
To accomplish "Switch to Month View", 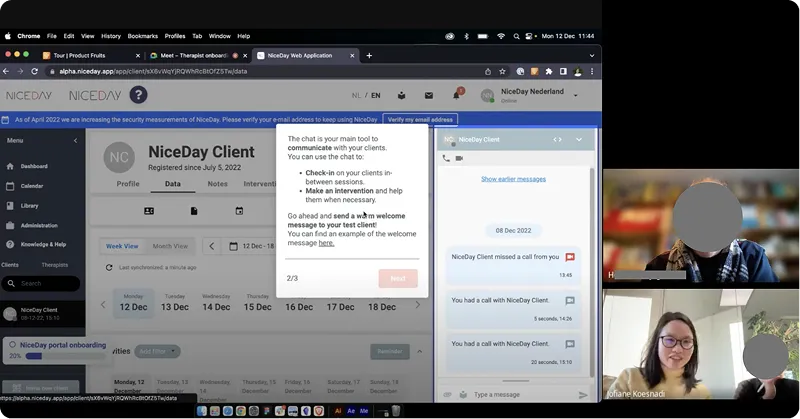I will tap(170, 246).
